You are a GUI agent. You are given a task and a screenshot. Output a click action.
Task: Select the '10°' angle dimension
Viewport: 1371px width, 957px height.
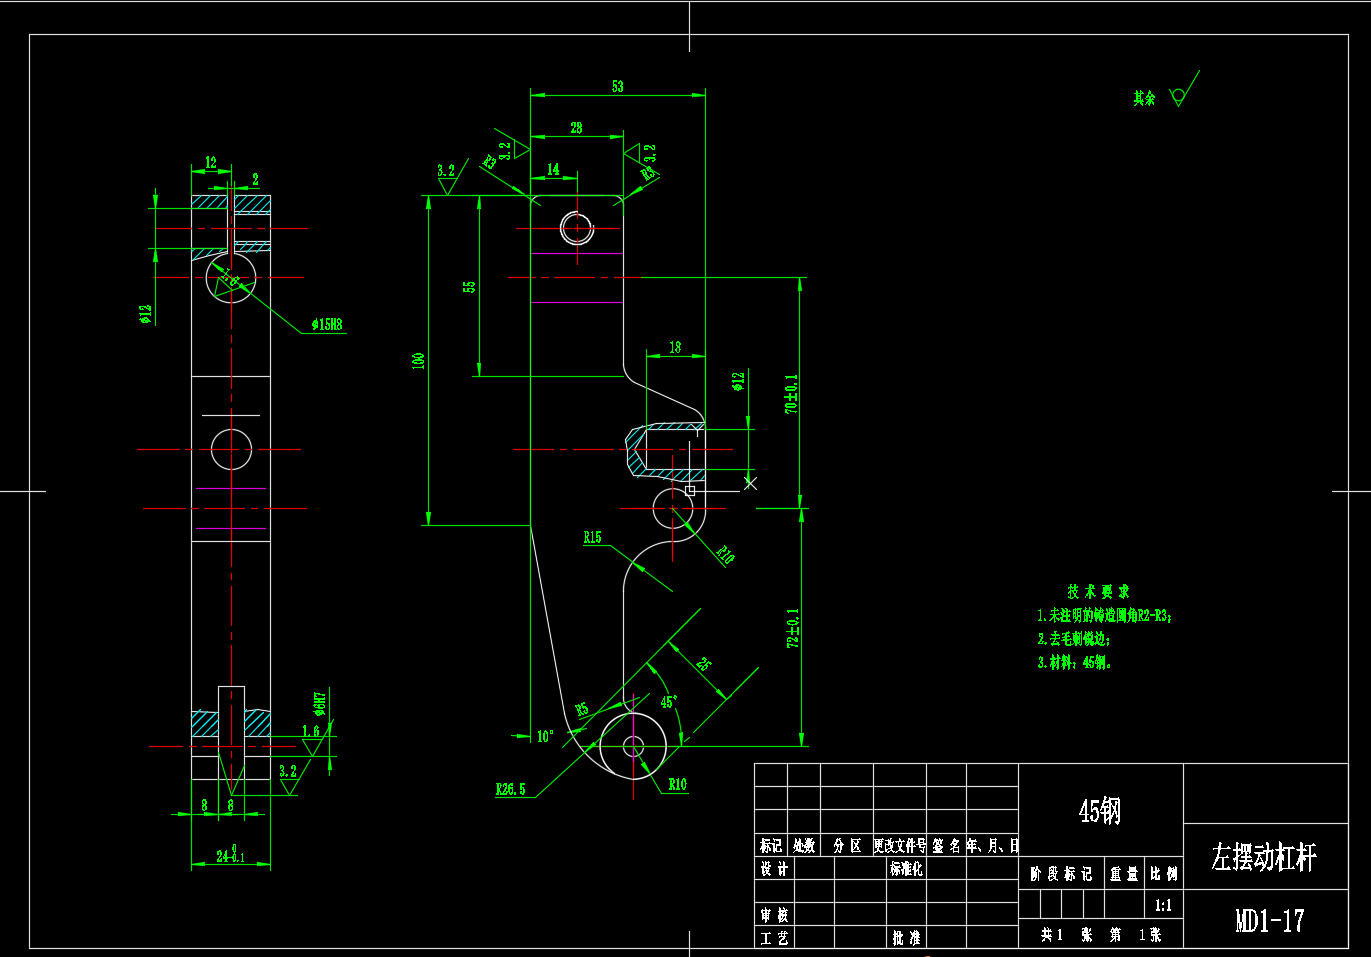(x=545, y=737)
